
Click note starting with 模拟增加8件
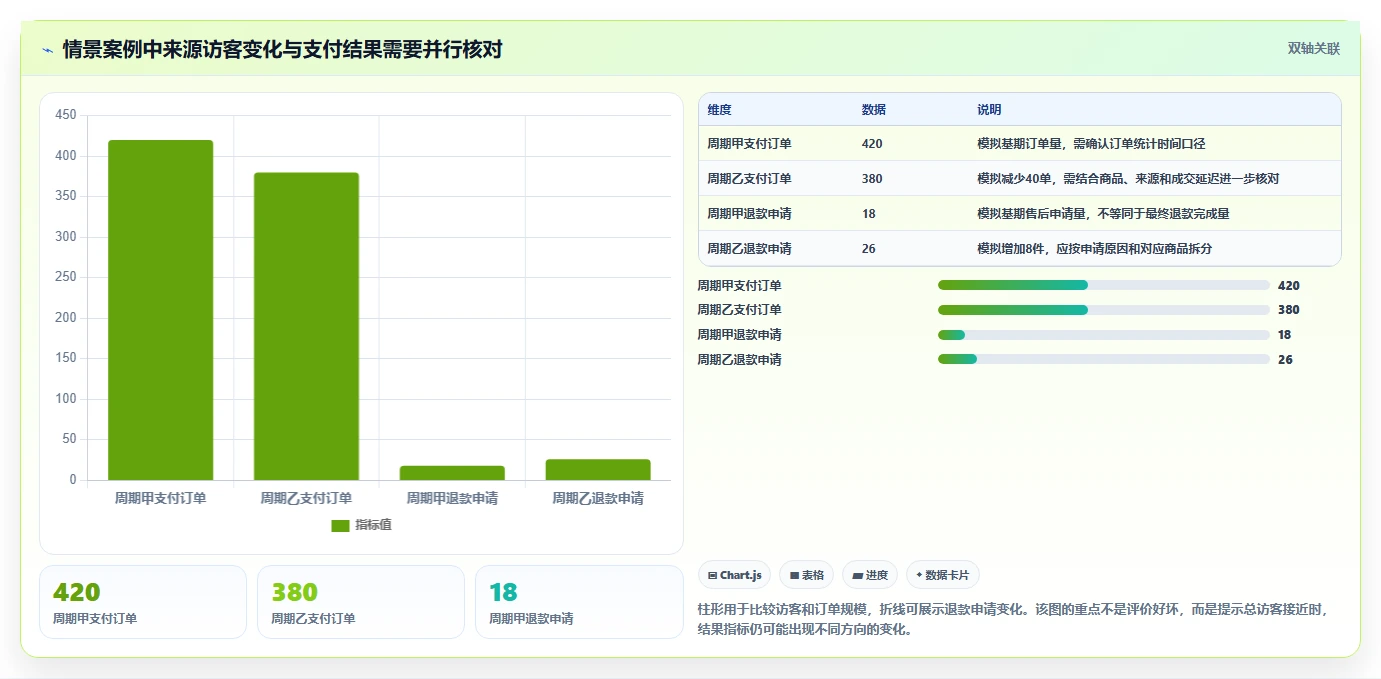click(1094, 248)
